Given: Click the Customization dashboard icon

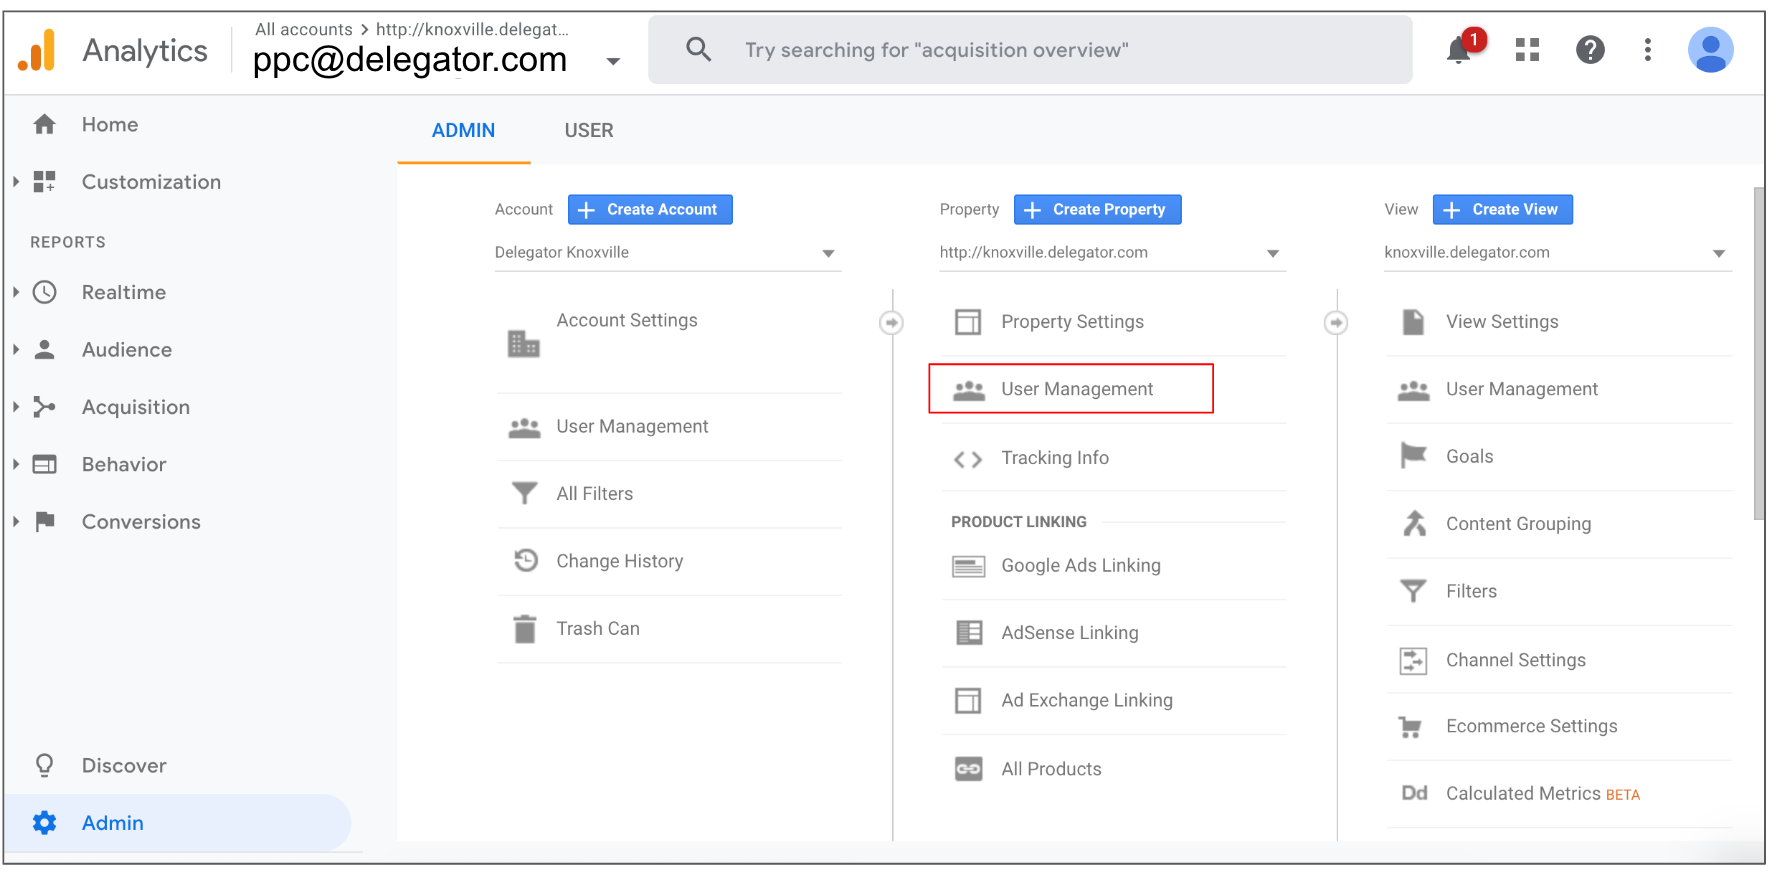Looking at the screenshot, I should 44,181.
